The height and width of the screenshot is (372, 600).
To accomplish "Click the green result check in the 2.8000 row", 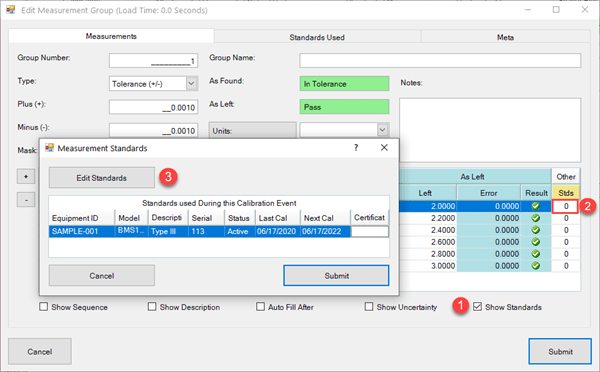I will (536, 254).
